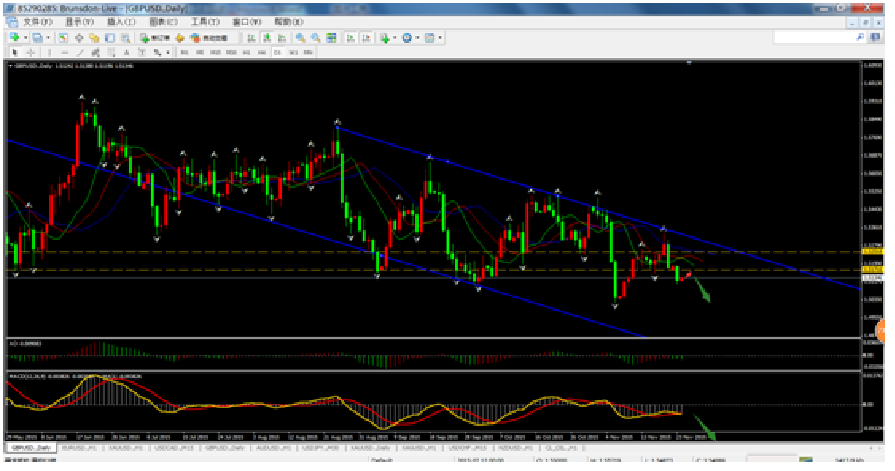The width and height of the screenshot is (895, 471).
Task: Click the crosshair cursor tool
Action: [x=30, y=53]
